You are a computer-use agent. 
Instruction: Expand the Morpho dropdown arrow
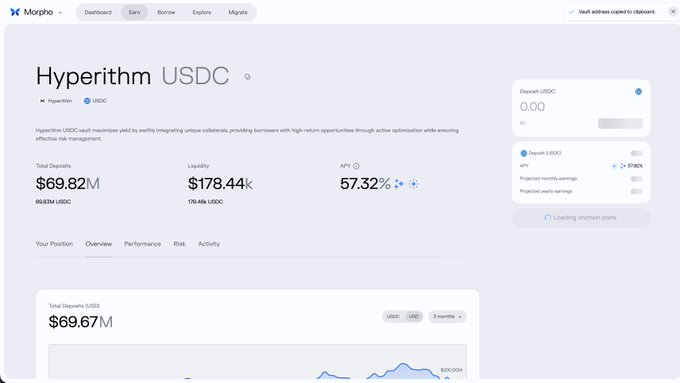click(60, 13)
